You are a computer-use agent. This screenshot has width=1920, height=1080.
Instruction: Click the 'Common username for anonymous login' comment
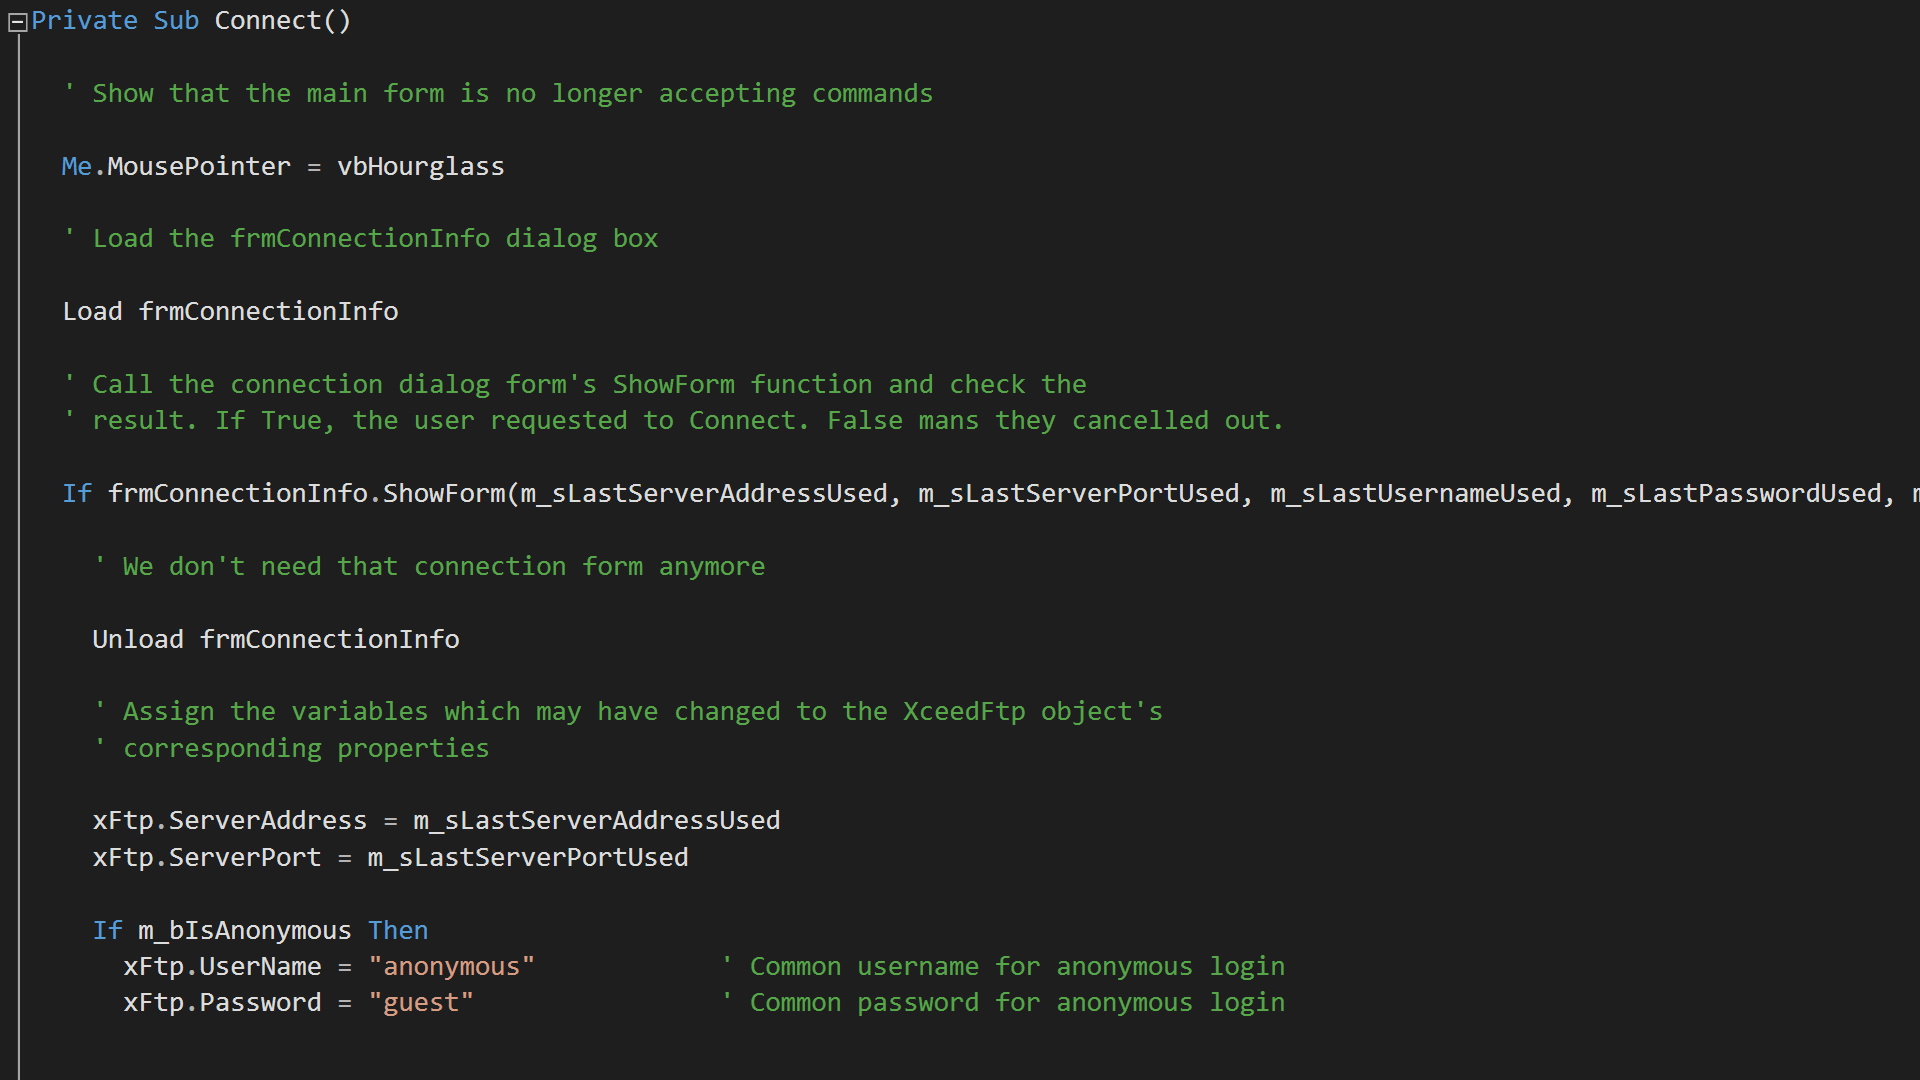point(1016,967)
